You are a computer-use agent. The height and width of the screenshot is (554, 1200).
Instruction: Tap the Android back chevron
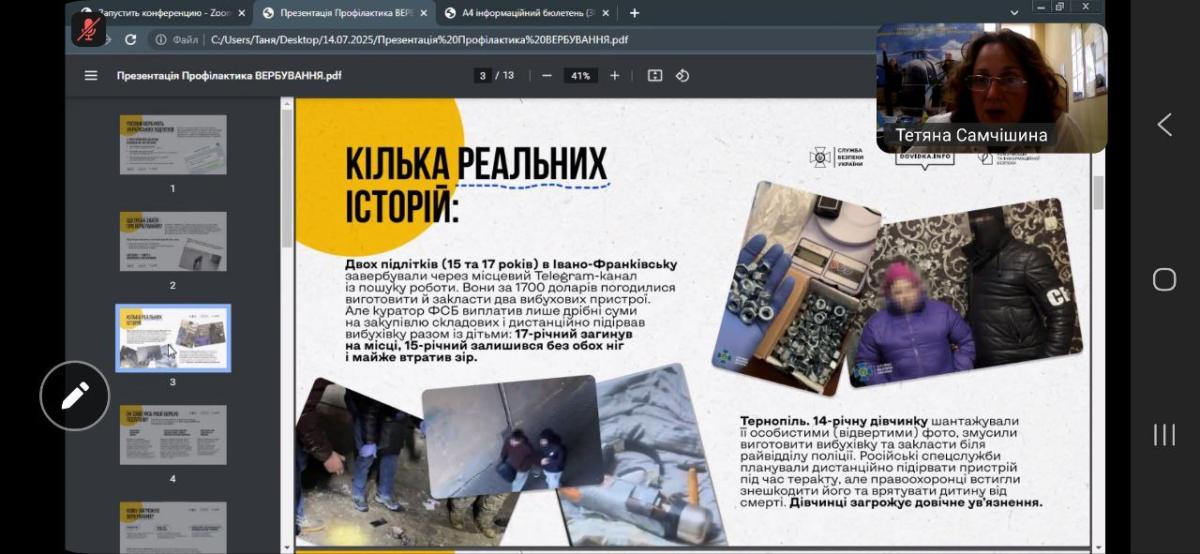click(1164, 125)
